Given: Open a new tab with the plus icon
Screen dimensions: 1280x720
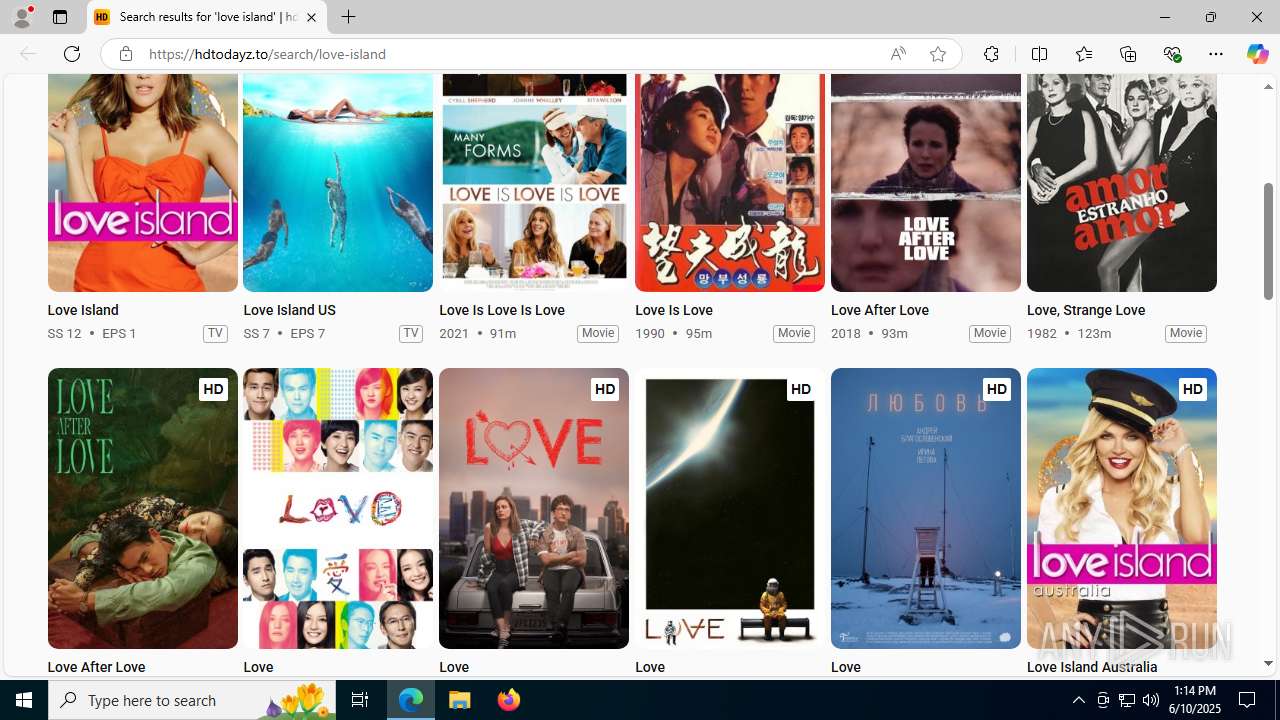Looking at the screenshot, I should [348, 17].
